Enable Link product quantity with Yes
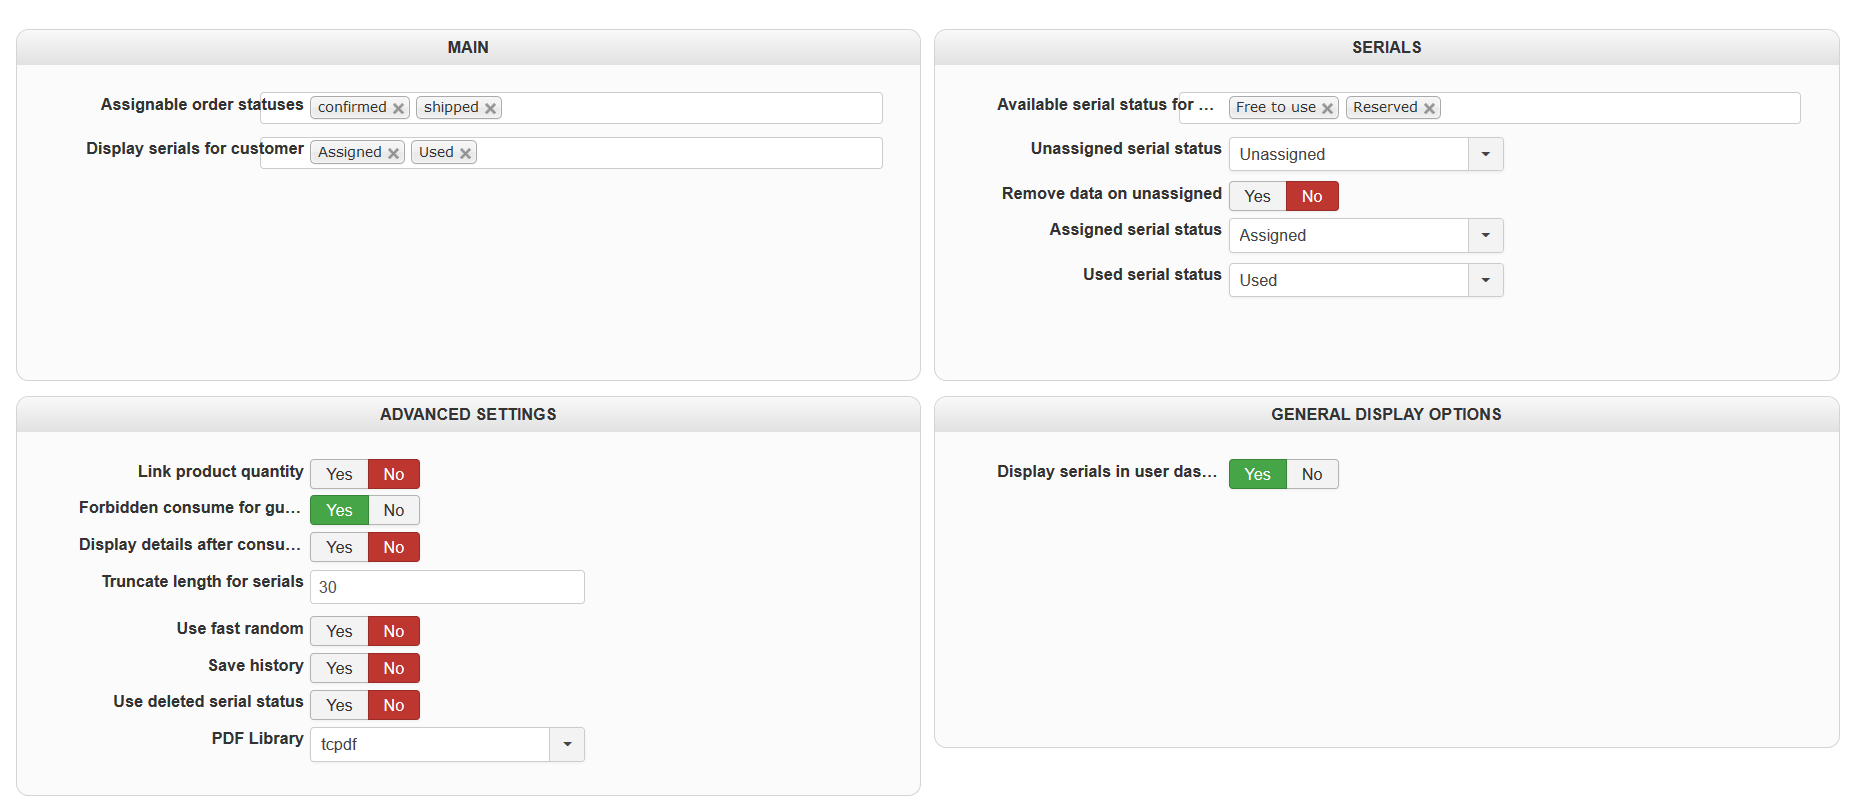 [x=339, y=474]
